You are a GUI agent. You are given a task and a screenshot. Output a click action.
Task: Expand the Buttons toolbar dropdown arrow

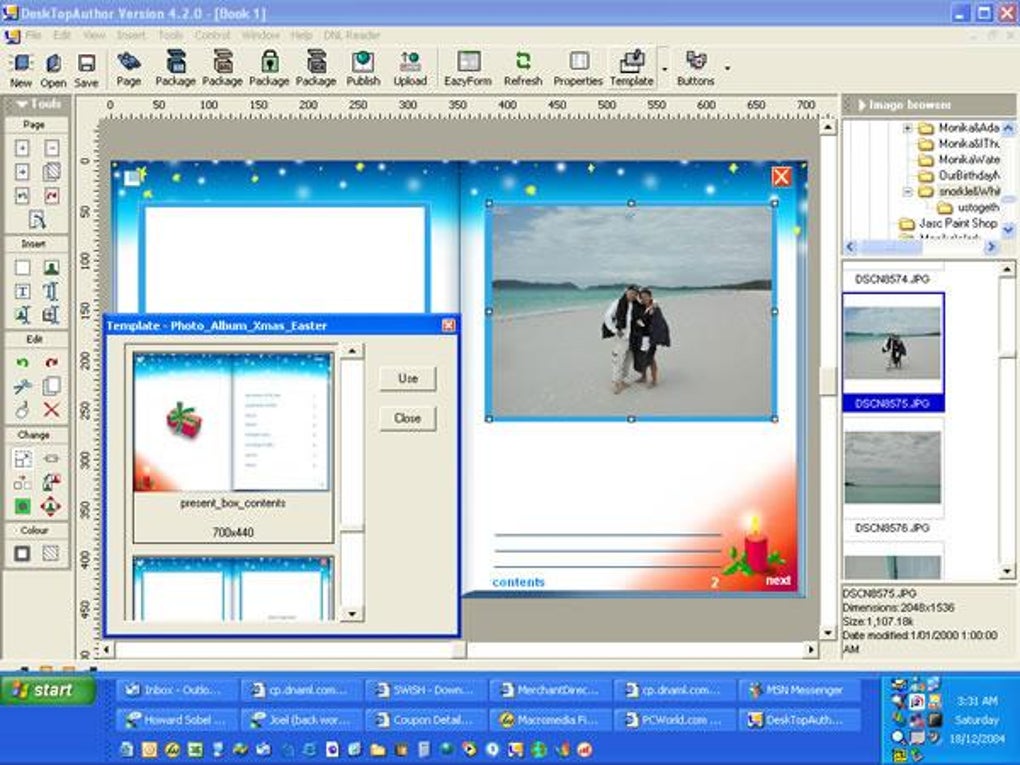coord(727,68)
